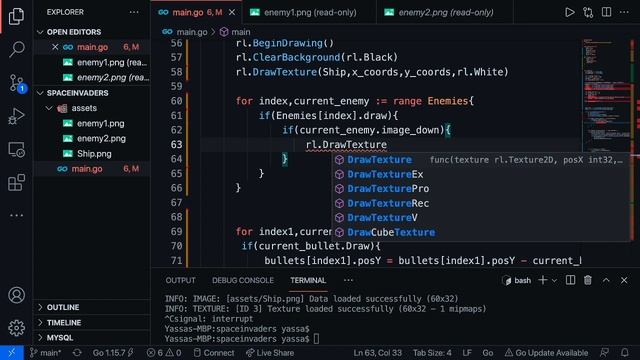Viewport: 640px width, 360px height.
Task: Open the Extensions view
Action: click(x=16, y=182)
